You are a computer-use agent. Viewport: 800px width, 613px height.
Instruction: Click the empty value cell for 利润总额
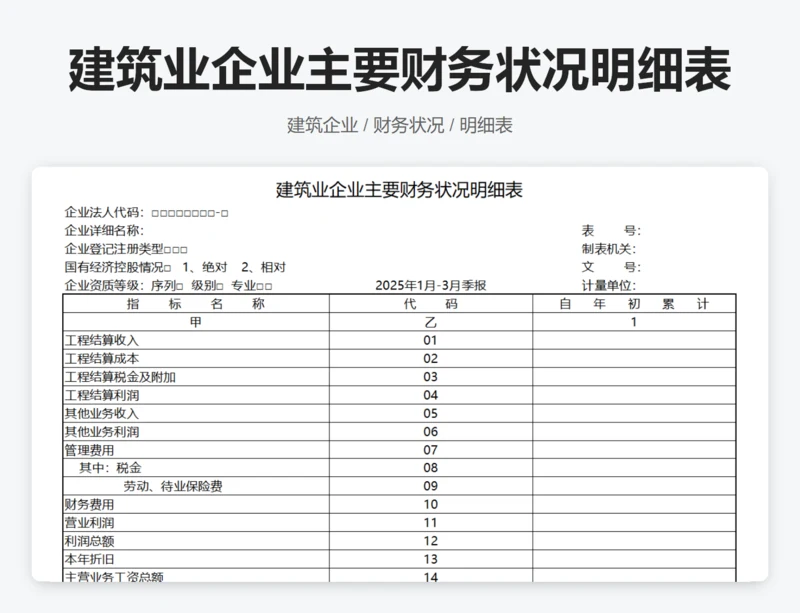coord(634,541)
